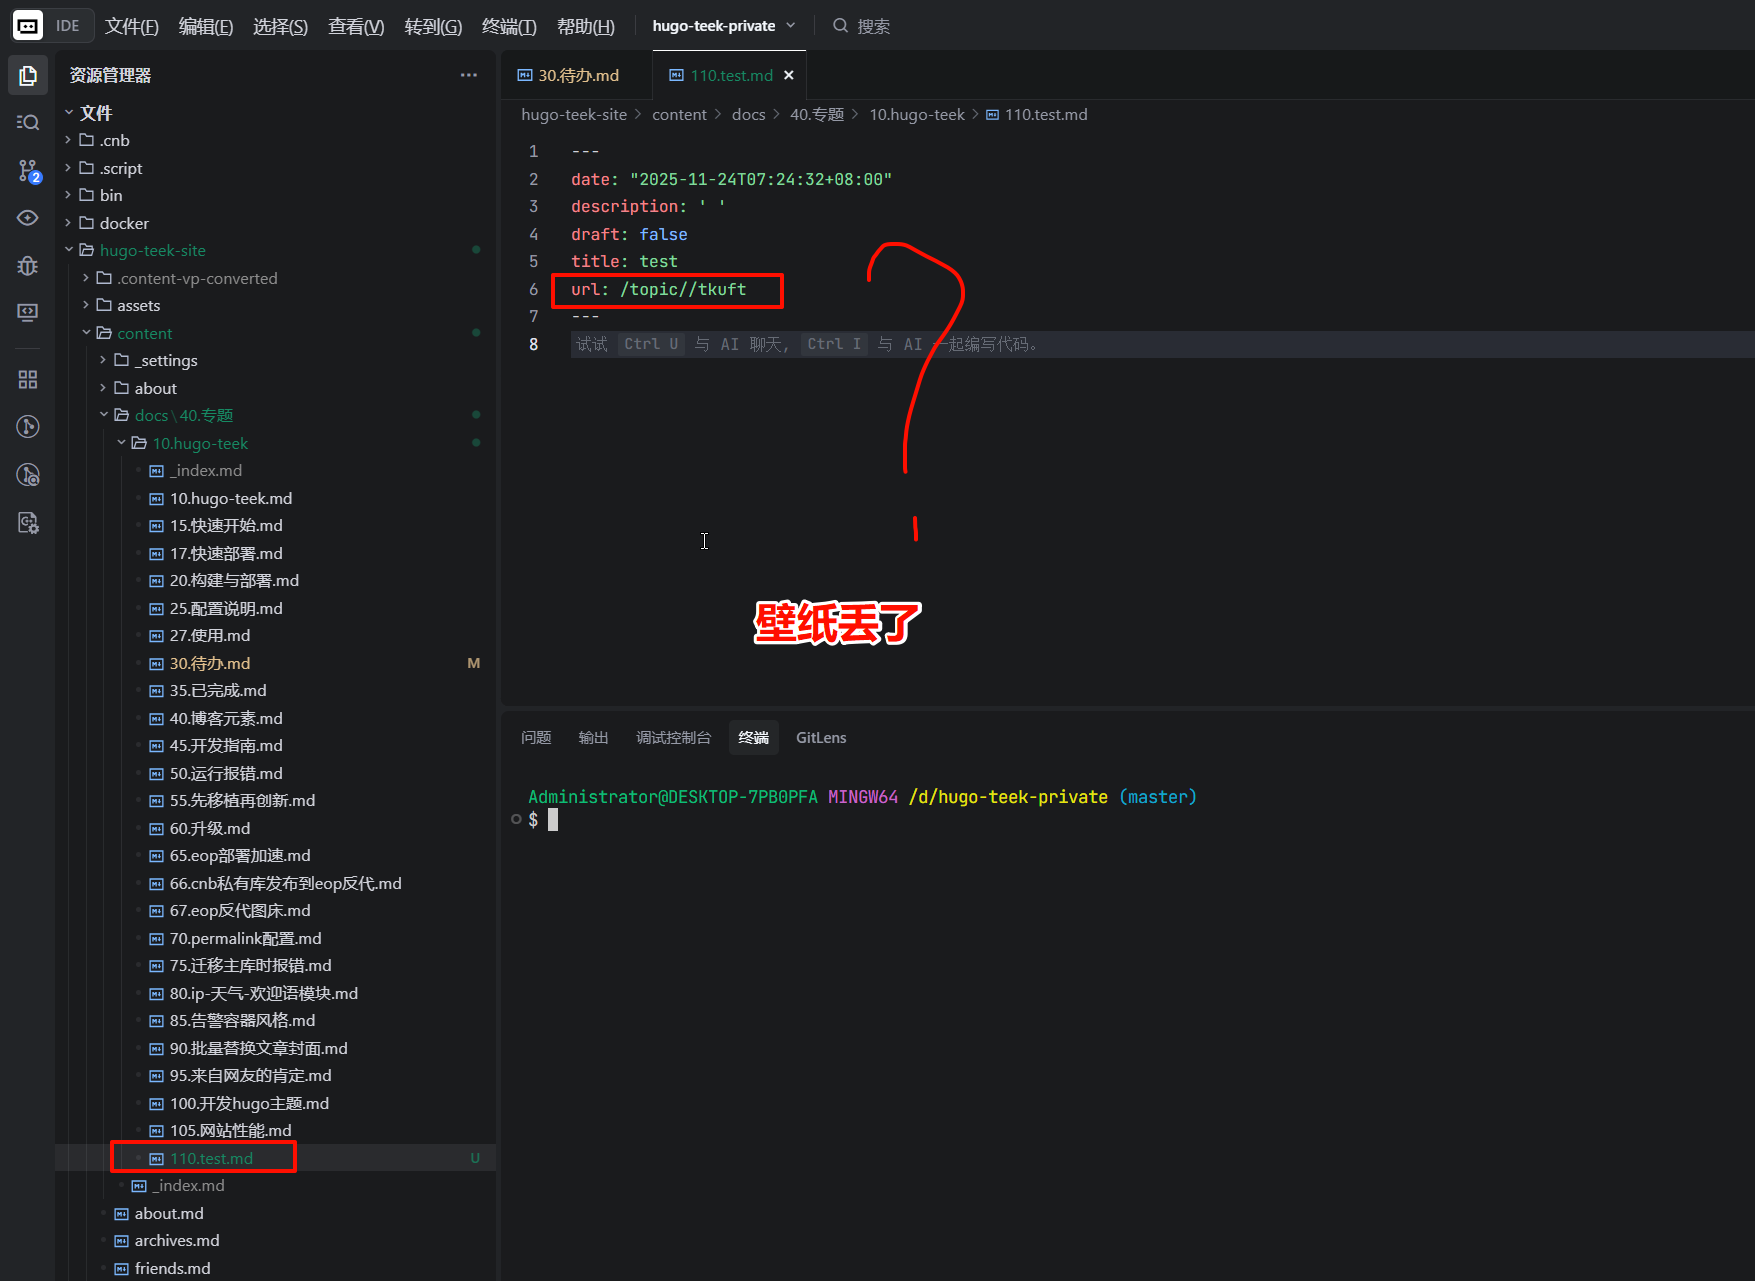Viewport: 1755px width, 1281px height.
Task: Click the IDE button in the title bar
Action: 68,26
